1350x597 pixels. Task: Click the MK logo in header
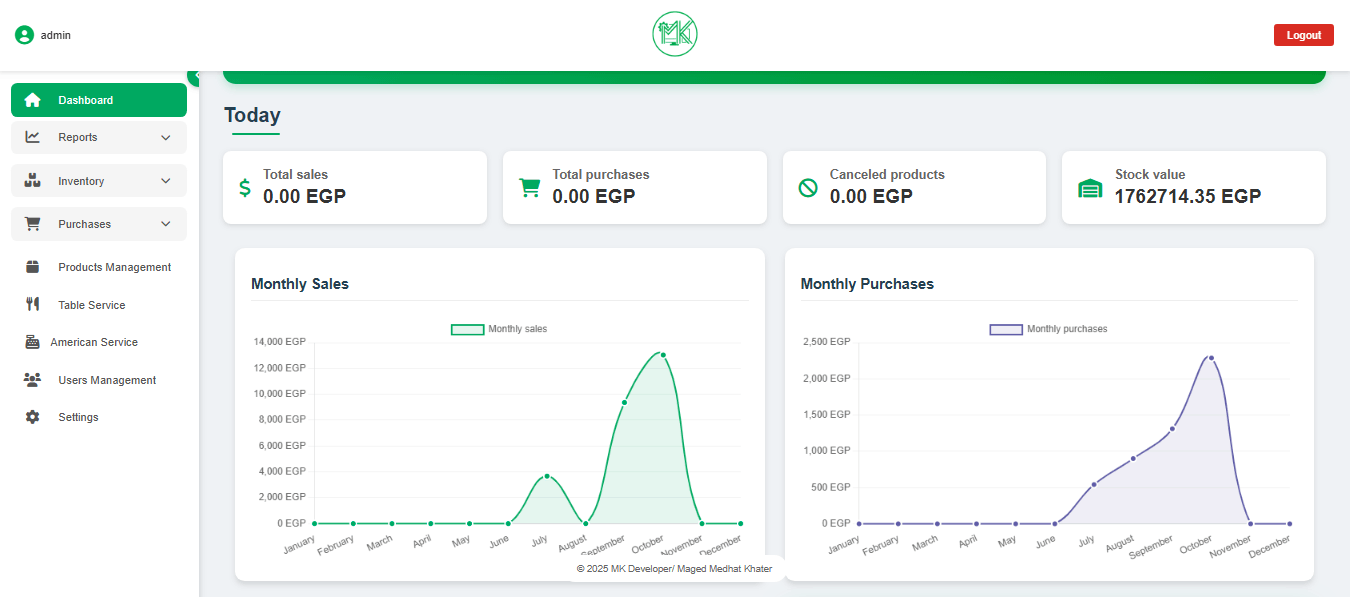click(x=674, y=35)
